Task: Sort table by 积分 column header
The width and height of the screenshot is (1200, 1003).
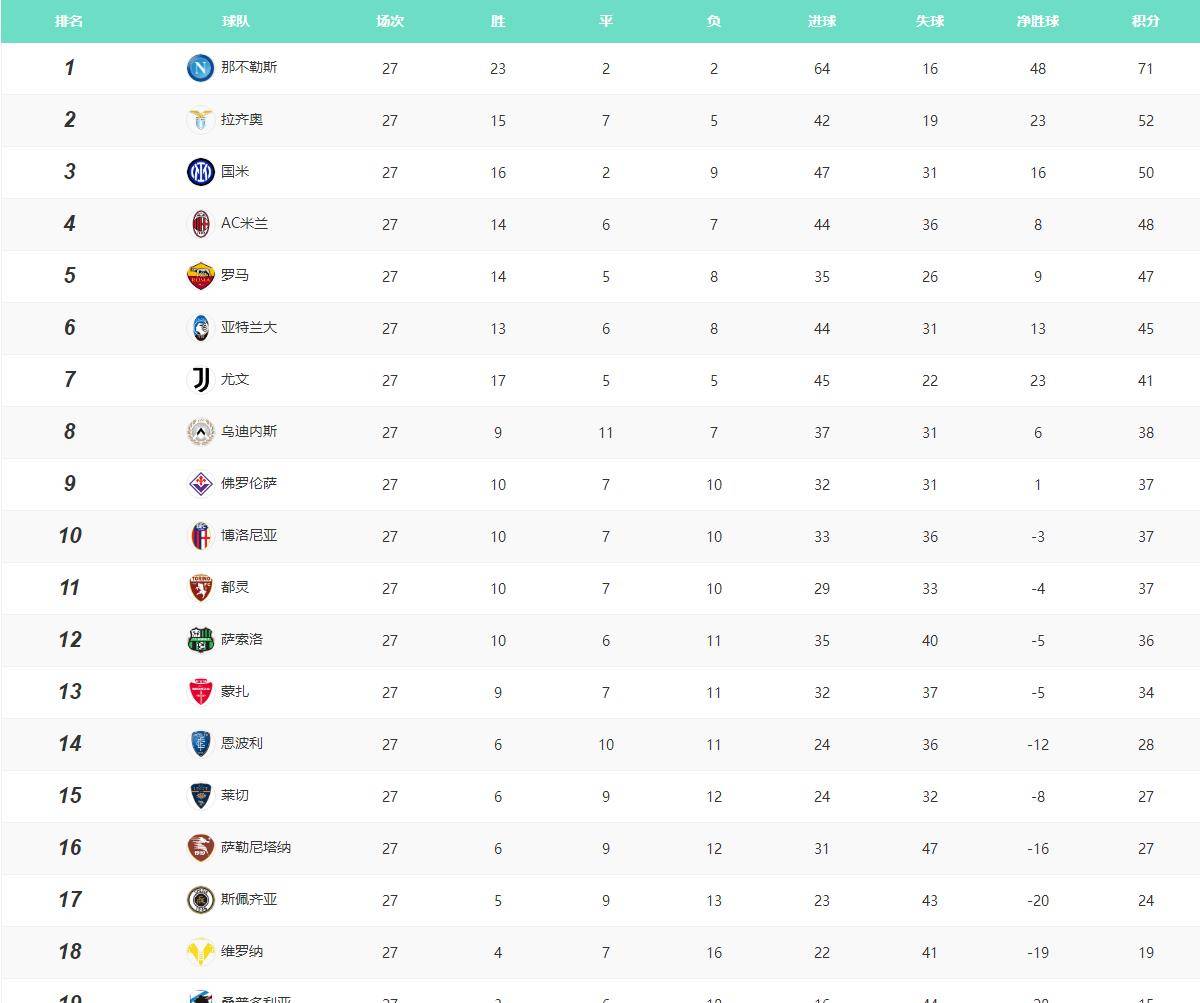Action: point(1145,21)
